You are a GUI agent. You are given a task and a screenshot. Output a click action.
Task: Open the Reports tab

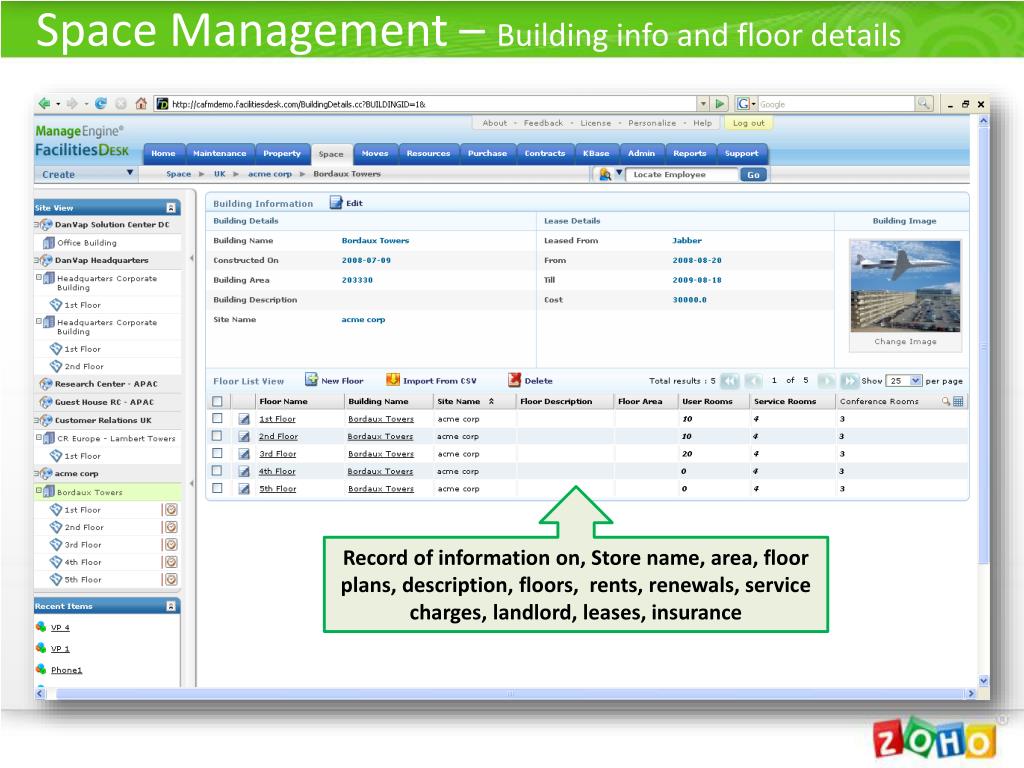[x=690, y=153]
